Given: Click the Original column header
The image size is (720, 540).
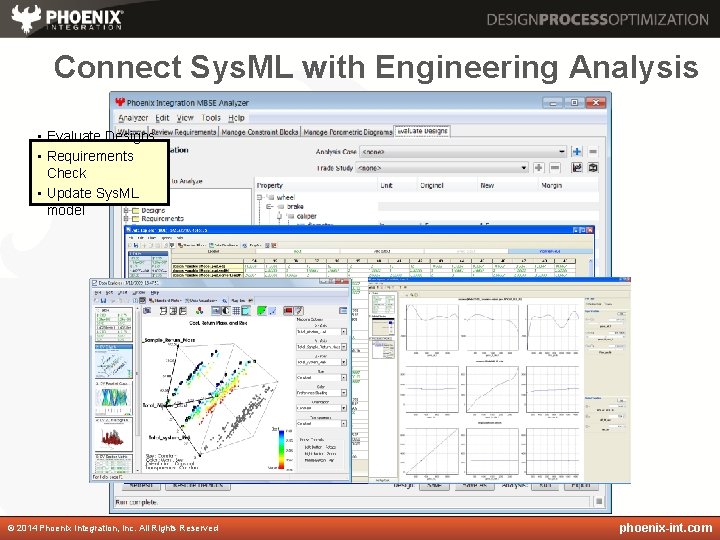Looking at the screenshot, I should coord(447,186).
